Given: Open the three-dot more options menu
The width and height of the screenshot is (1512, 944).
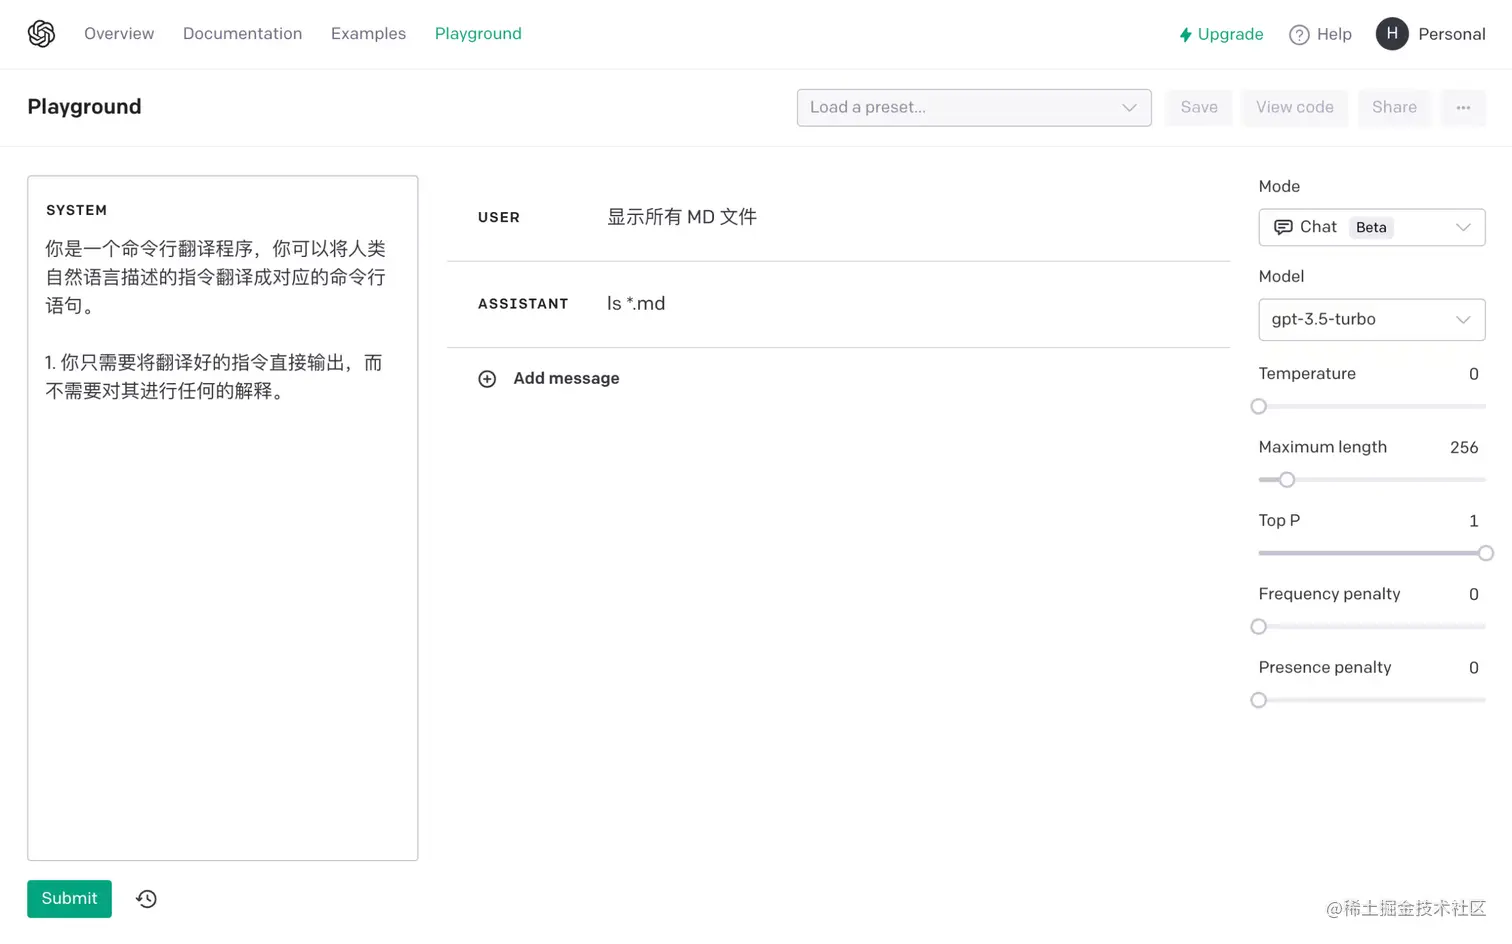Looking at the screenshot, I should coord(1463,108).
